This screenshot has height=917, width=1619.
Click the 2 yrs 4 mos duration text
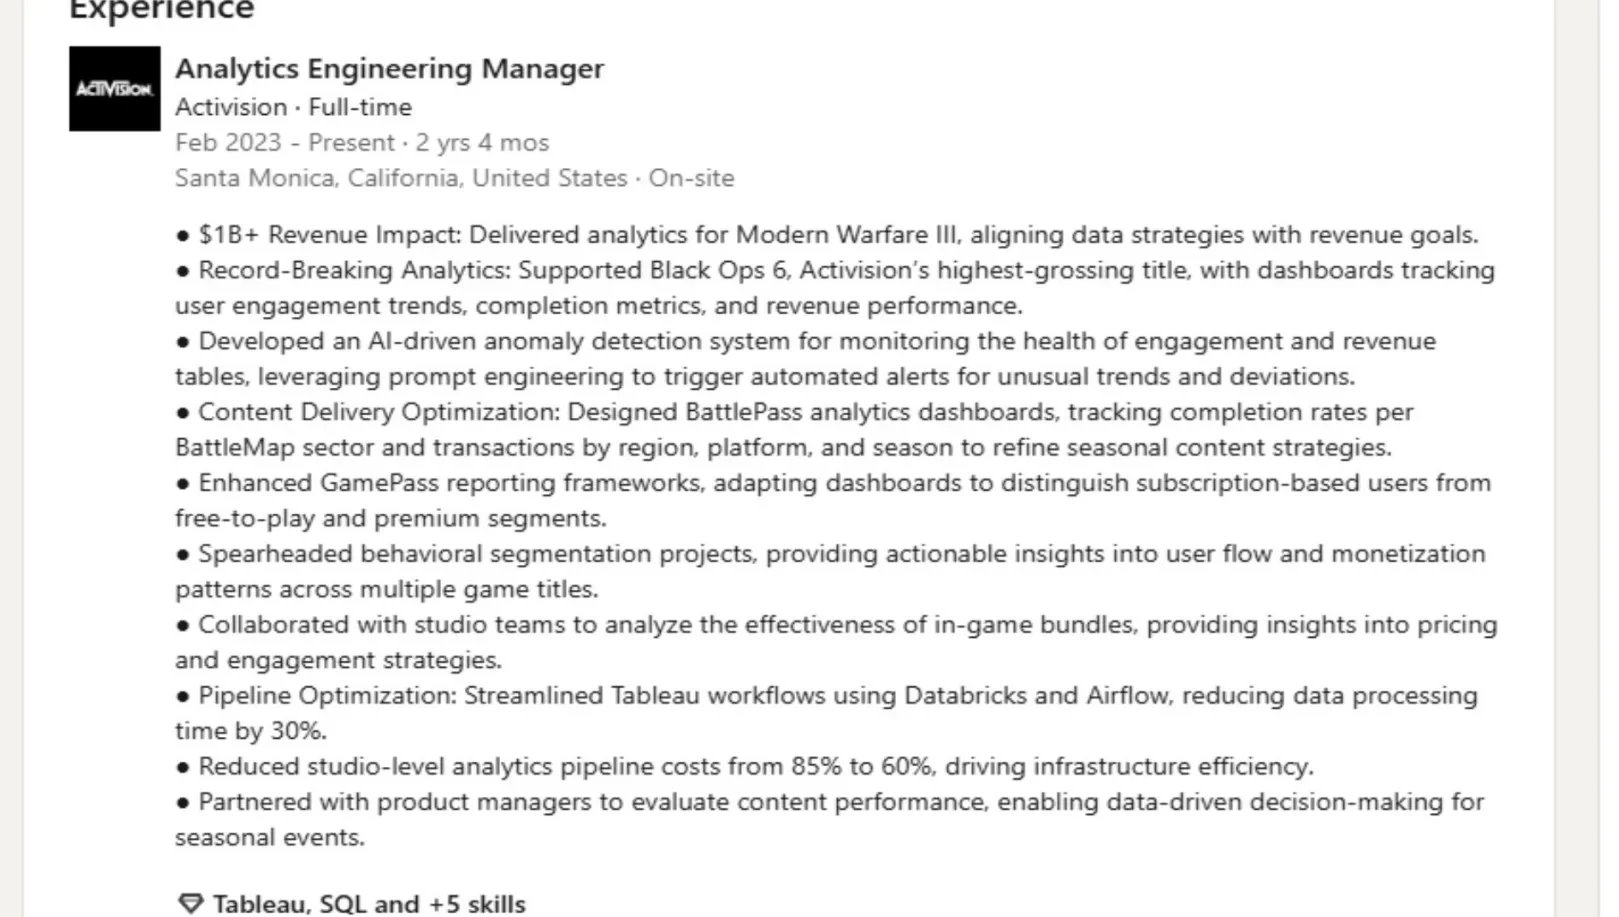click(482, 143)
